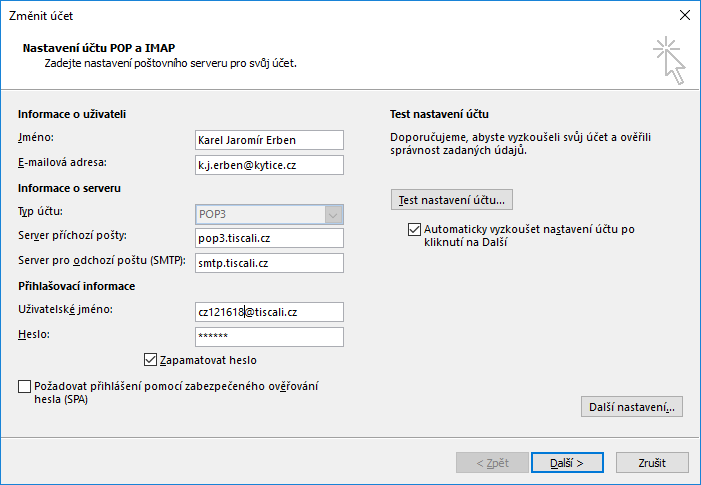Viewport: 701px width, 485px height.
Task: Click the Uživatelské jméno input field
Action: (x=269, y=312)
